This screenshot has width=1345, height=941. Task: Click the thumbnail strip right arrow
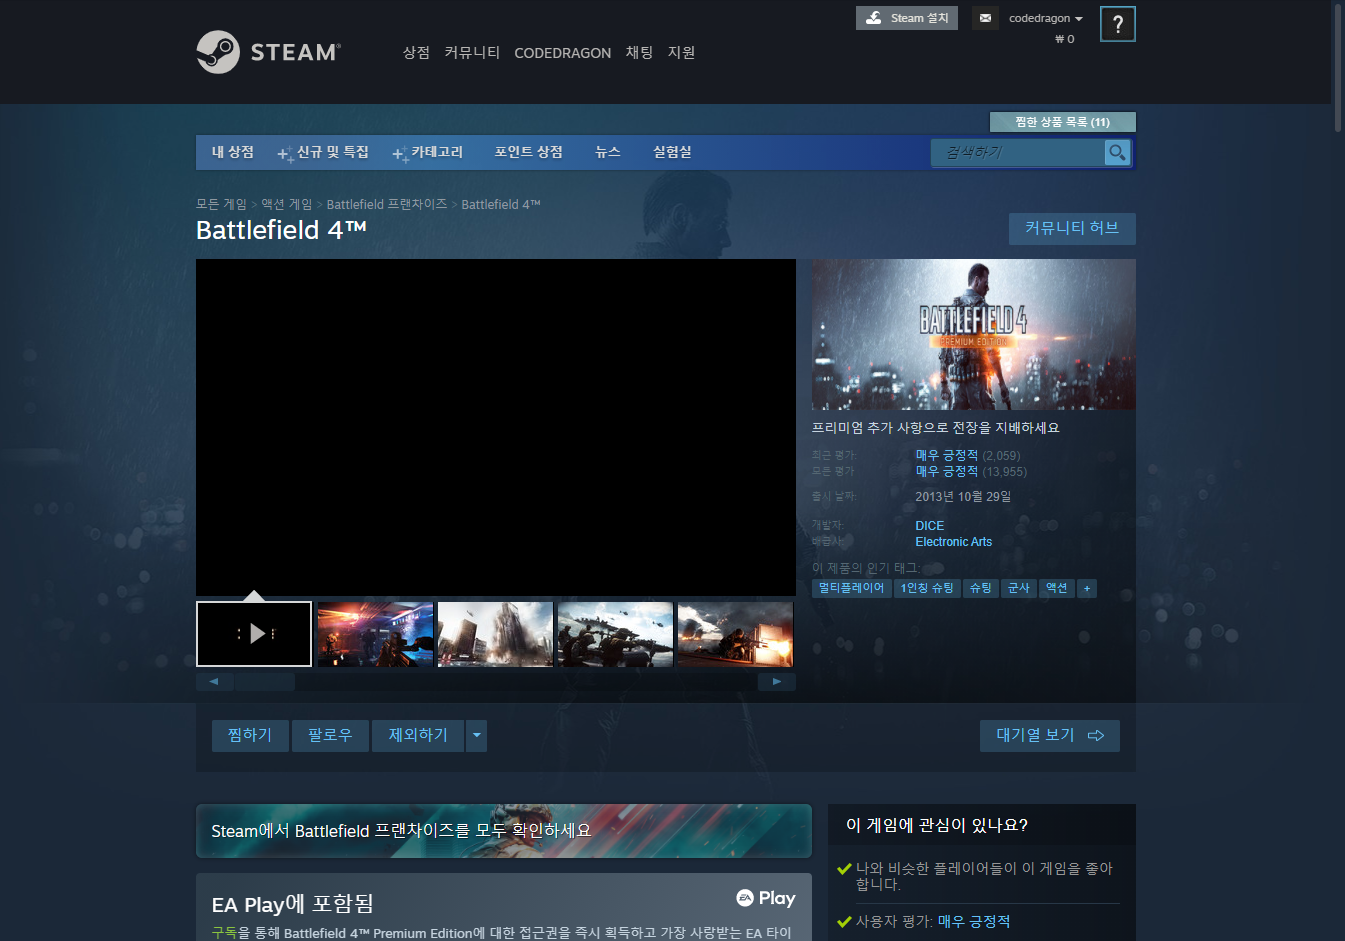(777, 682)
